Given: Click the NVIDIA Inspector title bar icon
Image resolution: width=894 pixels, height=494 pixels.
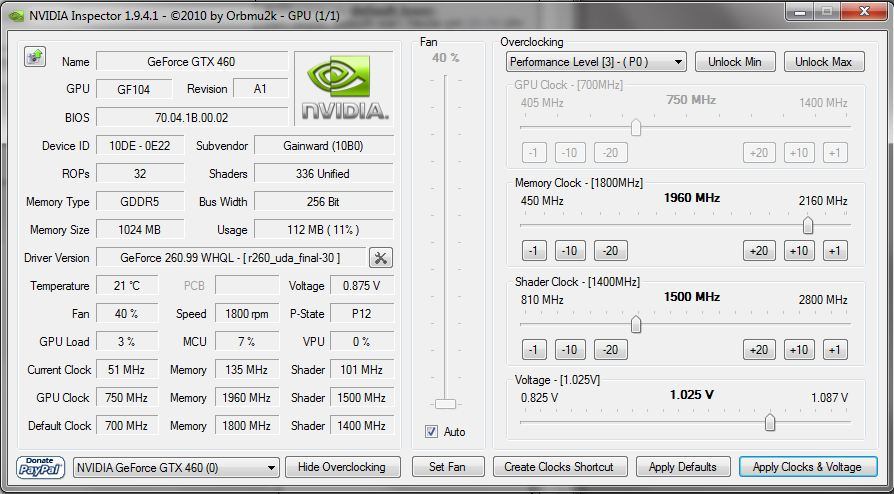Looking at the screenshot, I should tap(17, 15).
